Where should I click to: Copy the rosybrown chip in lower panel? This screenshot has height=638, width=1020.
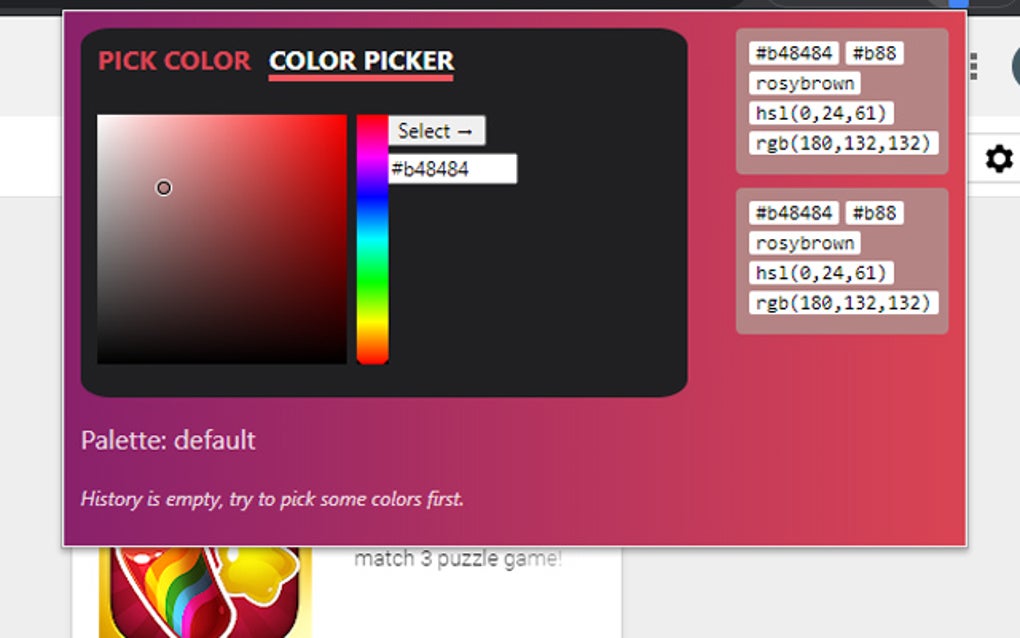coord(803,242)
